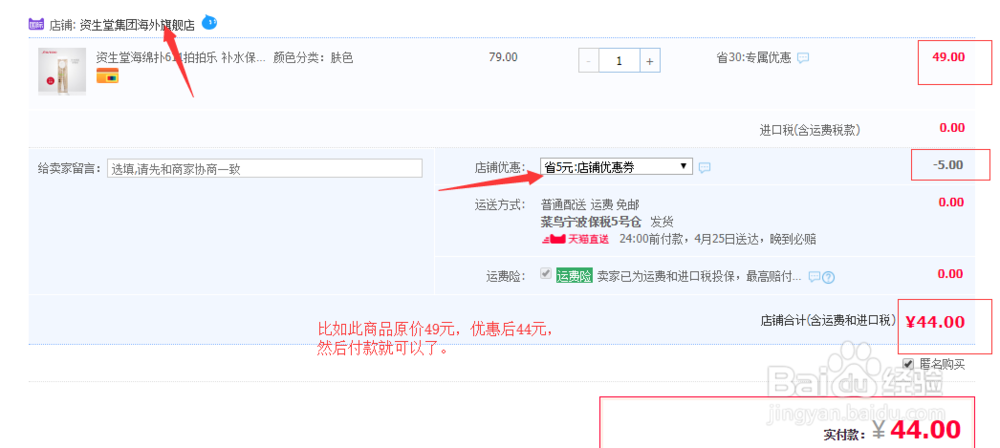Click the 79.00 original unit price
This screenshot has height=448, width=1000.
[x=503, y=57]
